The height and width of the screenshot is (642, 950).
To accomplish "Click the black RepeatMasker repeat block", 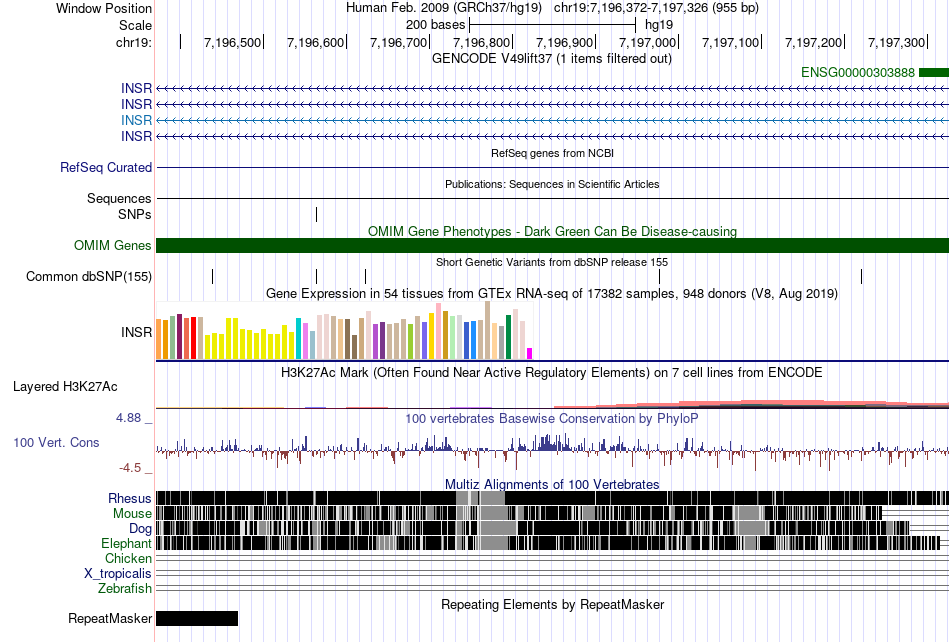I will click(197, 618).
